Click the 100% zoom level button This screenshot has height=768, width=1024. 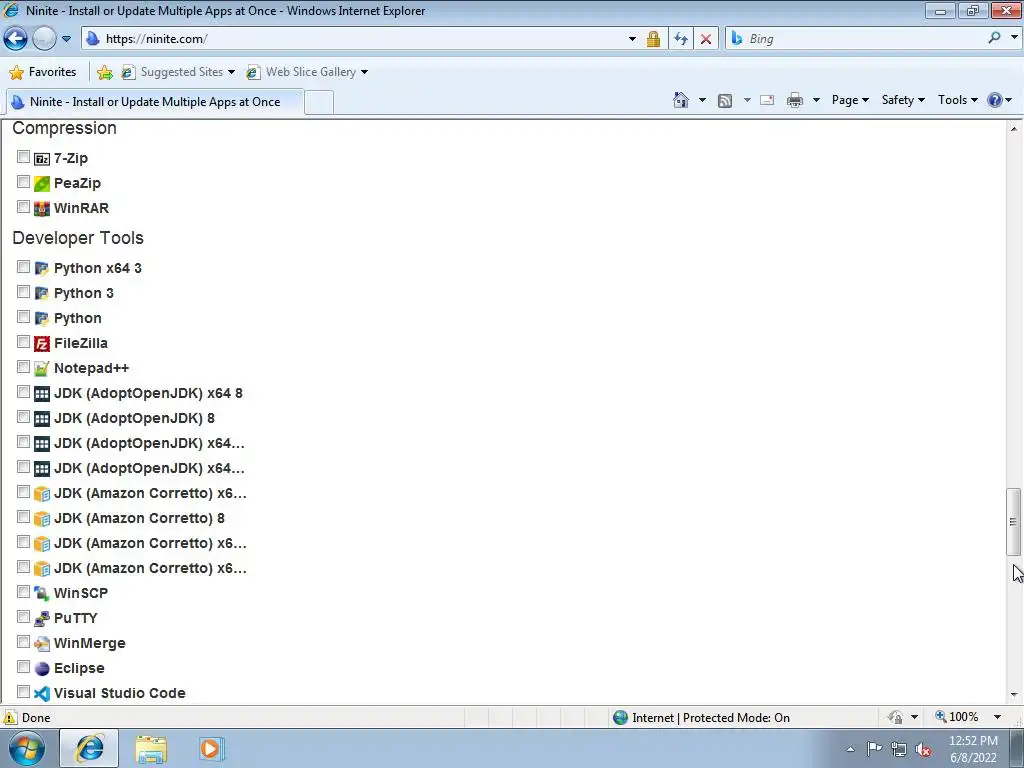[x=957, y=717]
